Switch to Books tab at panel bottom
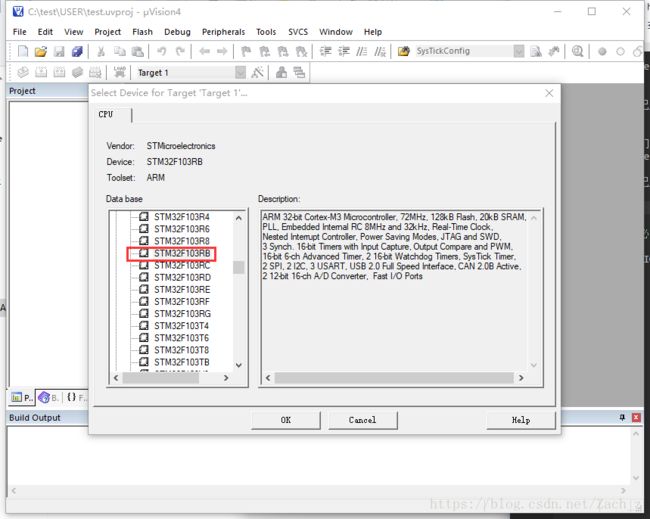The width and height of the screenshot is (650, 519). pos(49,398)
